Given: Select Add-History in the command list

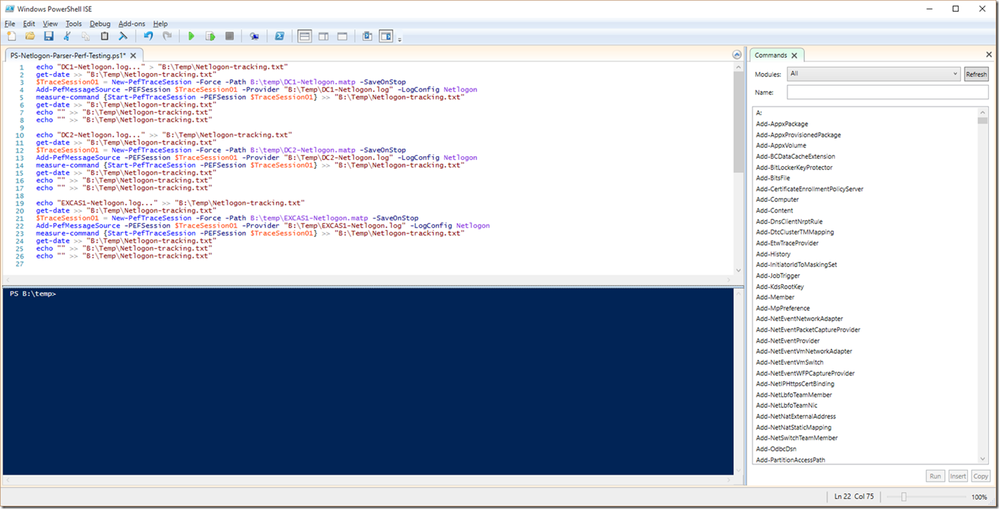Looking at the screenshot, I should (x=773, y=254).
